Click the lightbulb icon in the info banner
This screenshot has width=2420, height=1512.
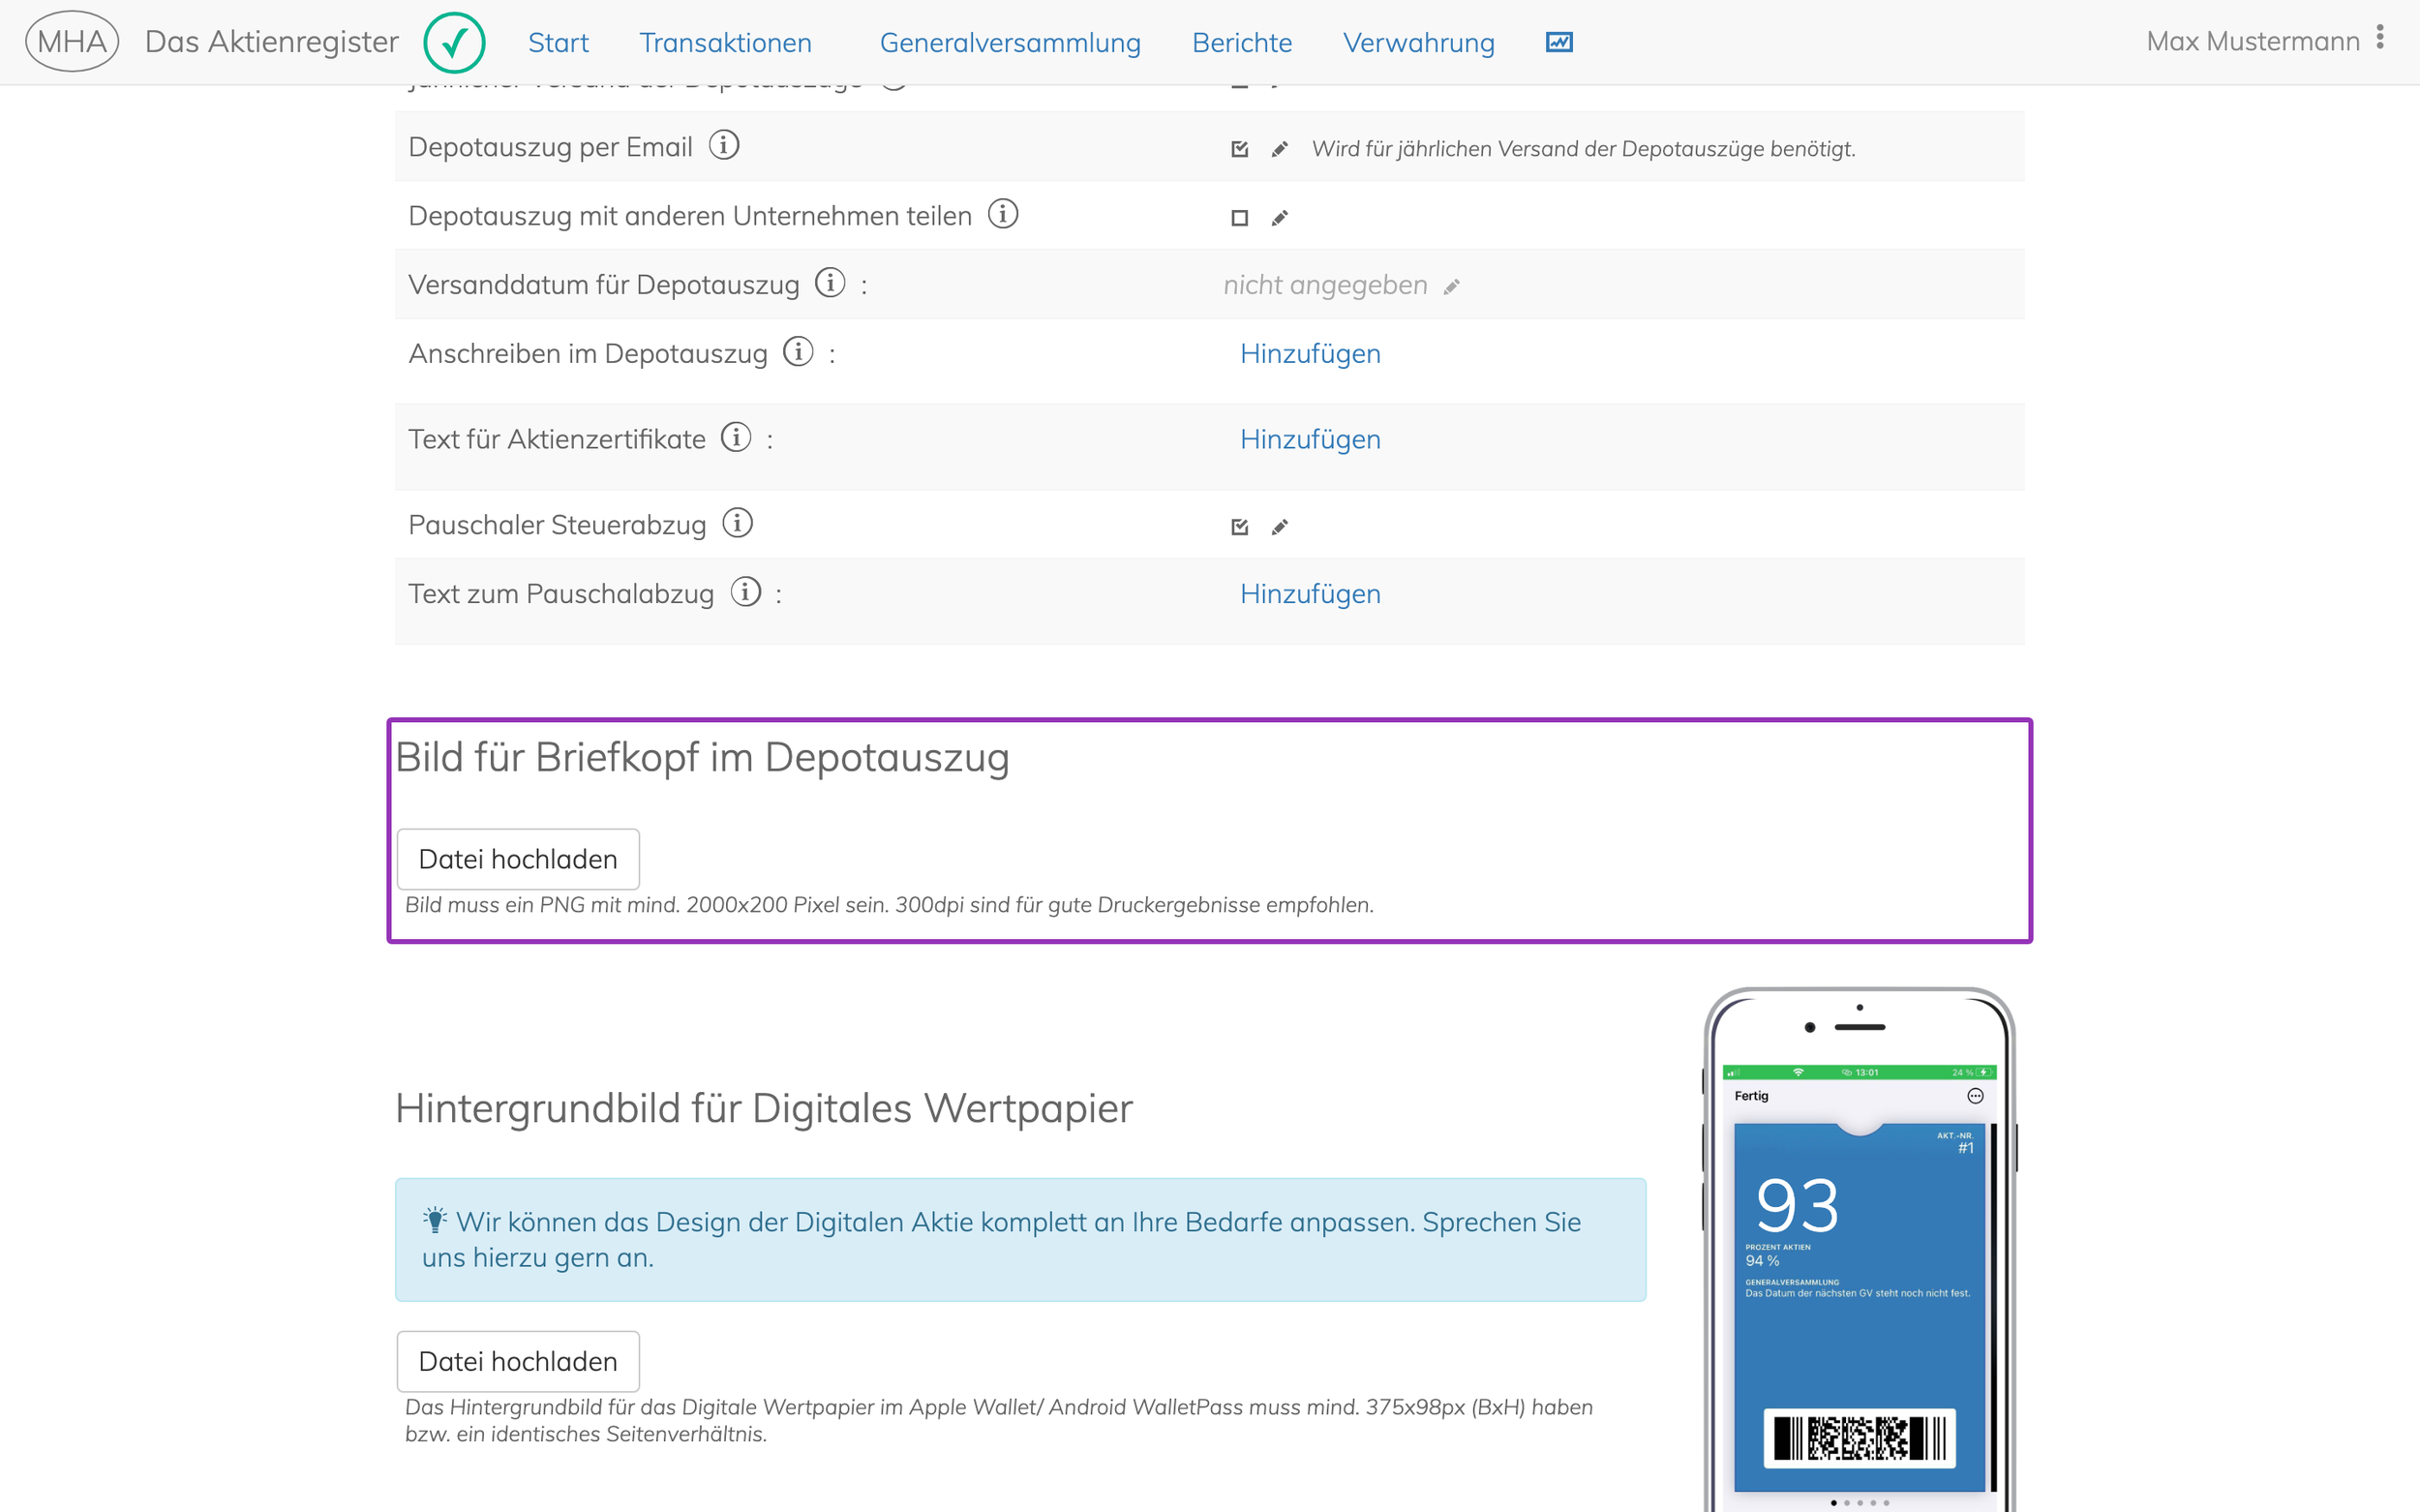(435, 1220)
